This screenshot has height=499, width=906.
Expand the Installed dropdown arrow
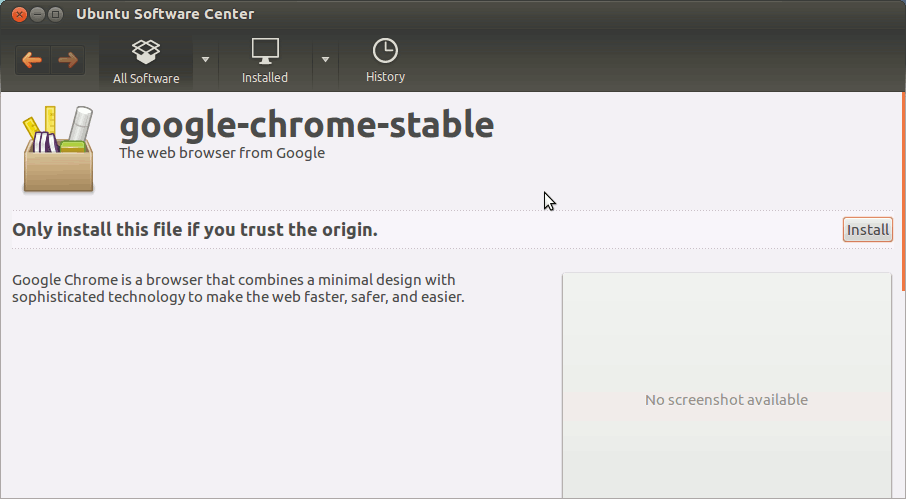(325, 59)
